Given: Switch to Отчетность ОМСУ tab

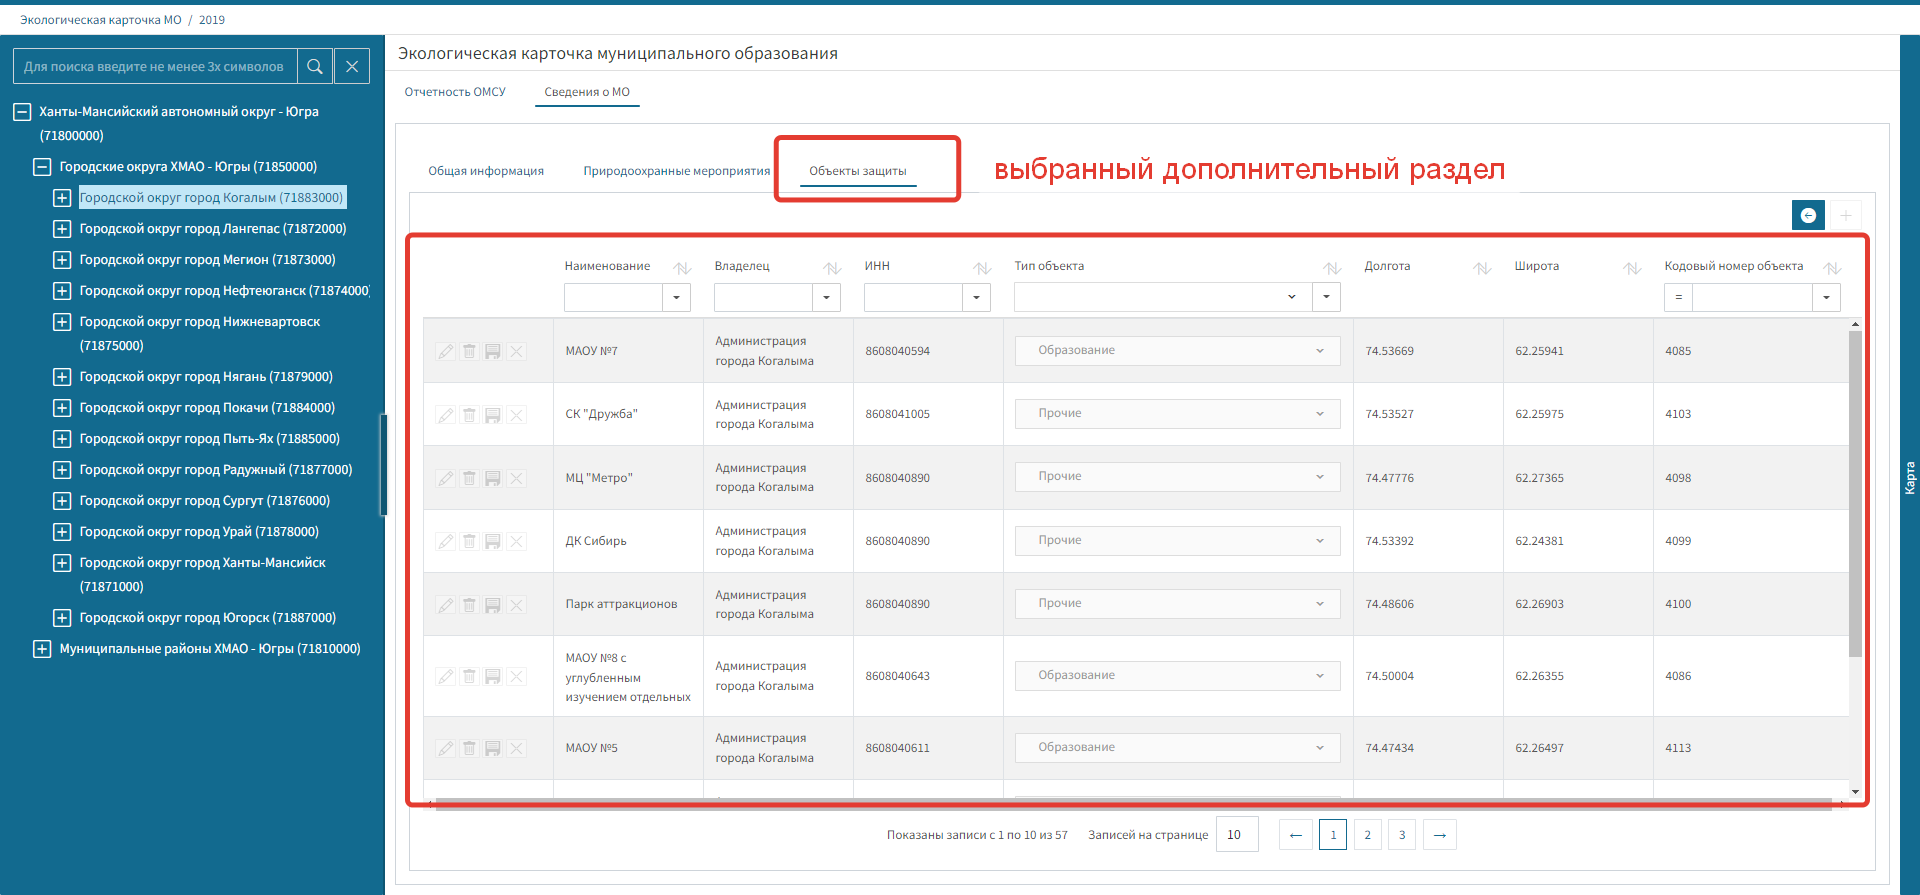Looking at the screenshot, I should coord(455,92).
